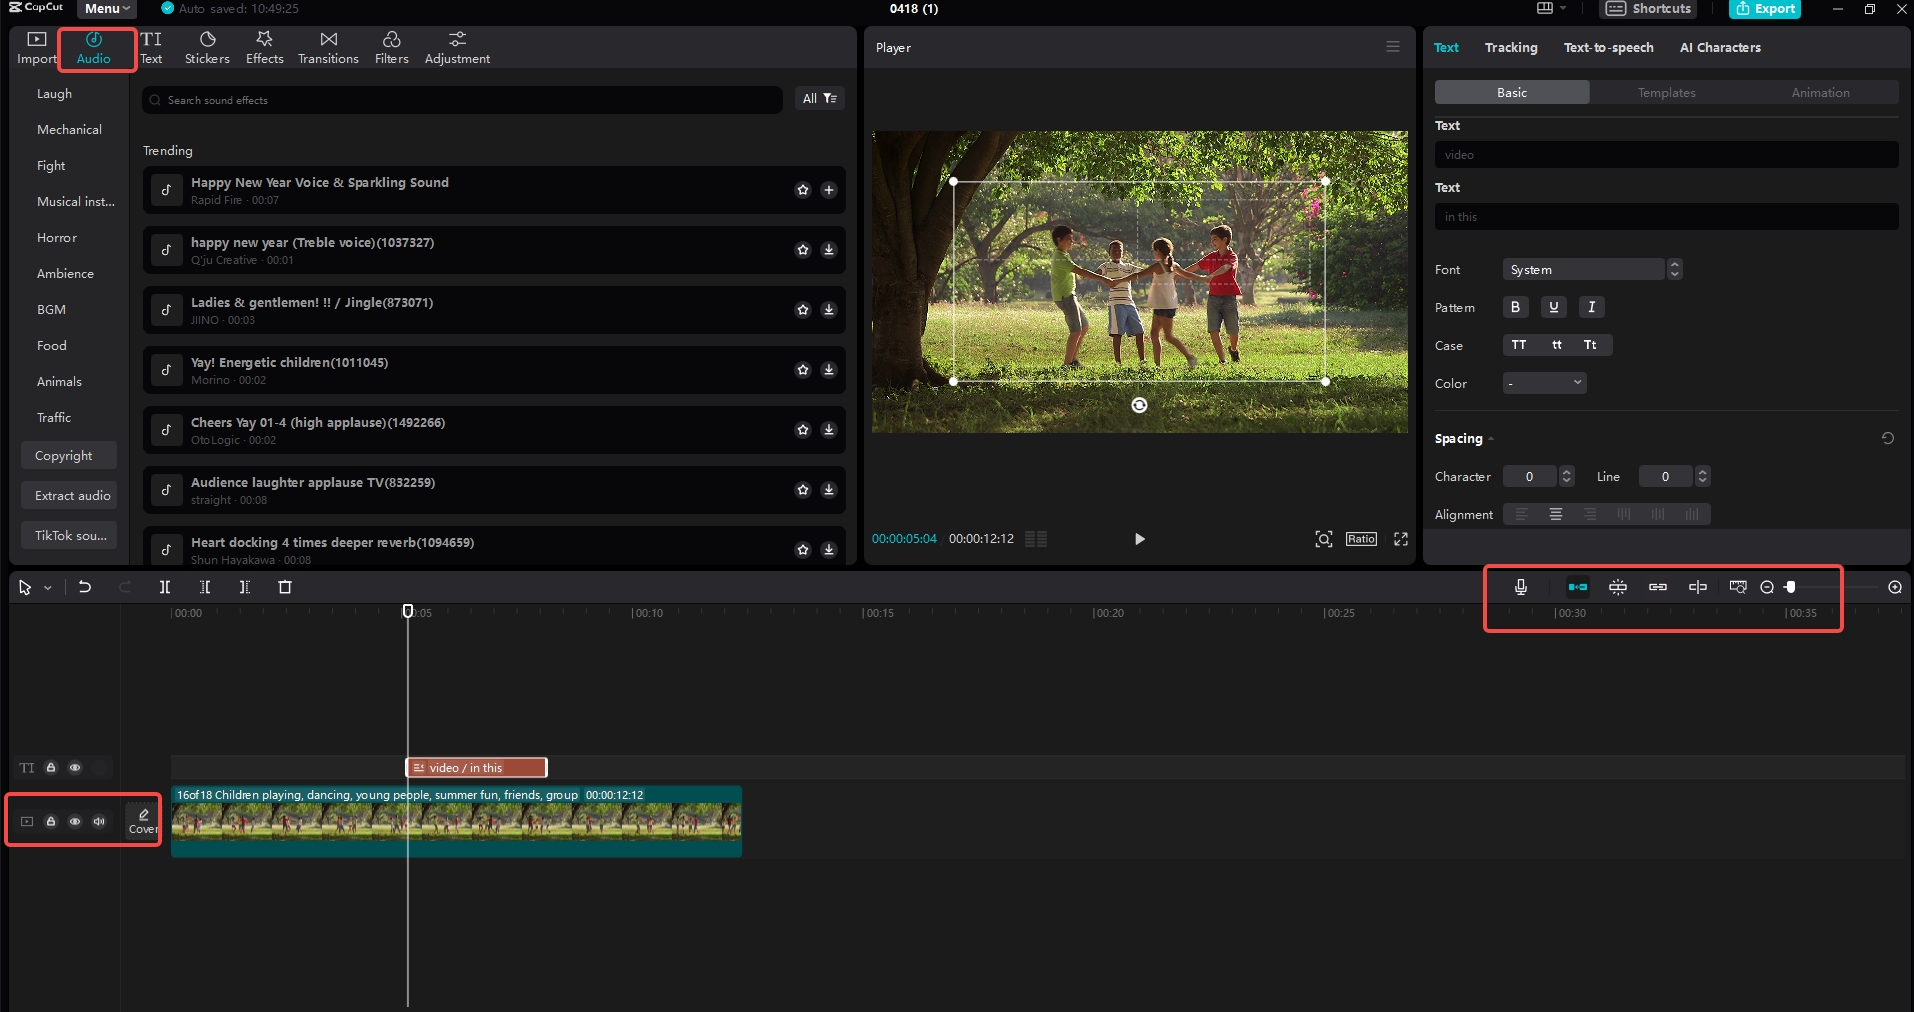This screenshot has height=1012, width=1914.
Task: Select the Filters panel icon
Action: pos(391,45)
